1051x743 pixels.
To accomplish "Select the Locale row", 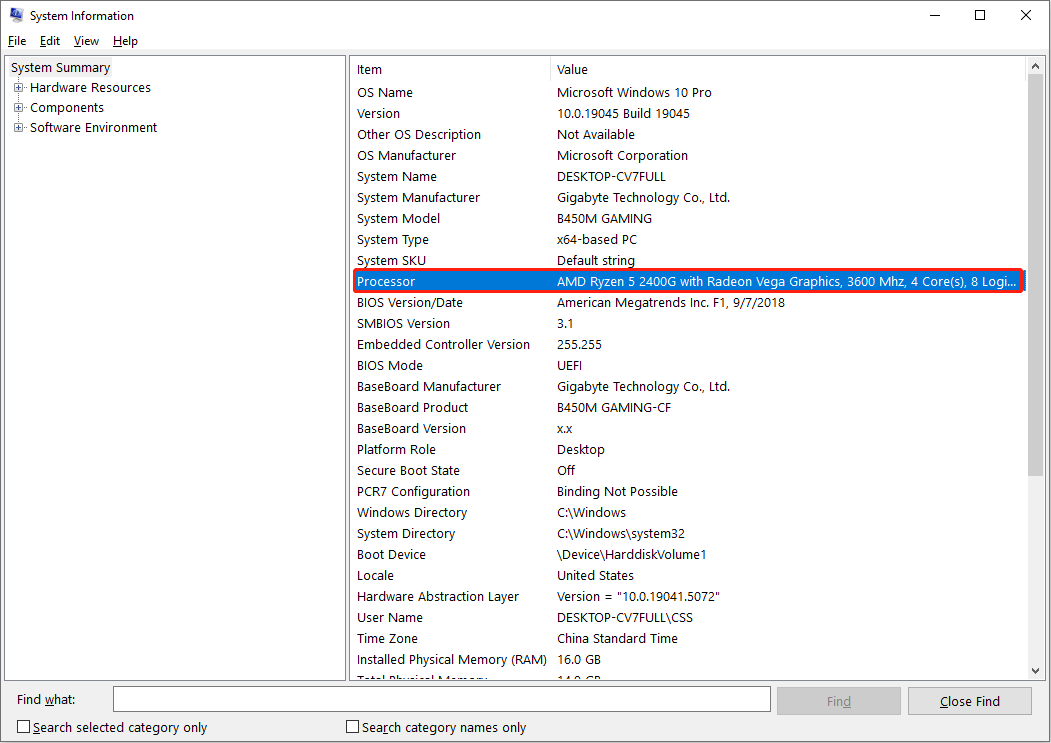I will [688, 575].
